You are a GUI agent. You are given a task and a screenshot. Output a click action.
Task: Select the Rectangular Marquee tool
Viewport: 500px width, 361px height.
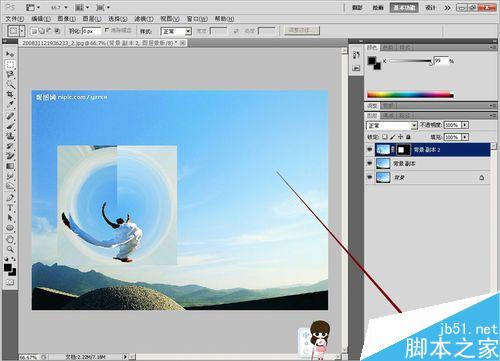tap(10, 64)
